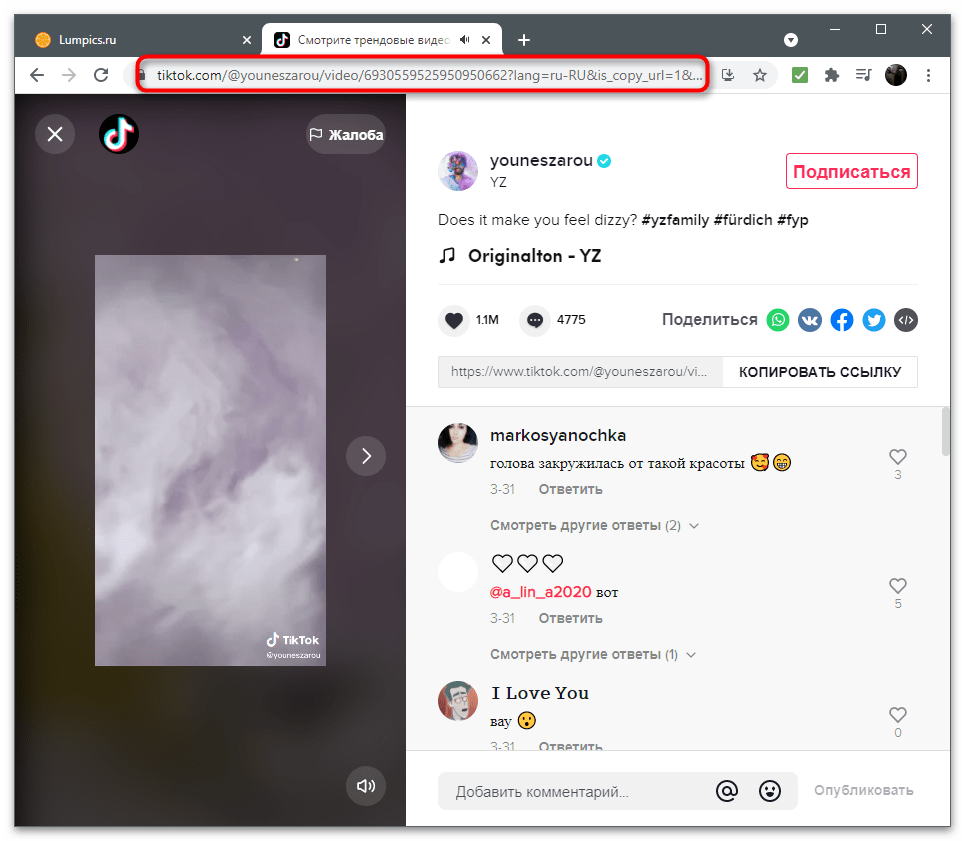Open comments via the speech bubble icon
This screenshot has height=841, width=965.
click(535, 320)
